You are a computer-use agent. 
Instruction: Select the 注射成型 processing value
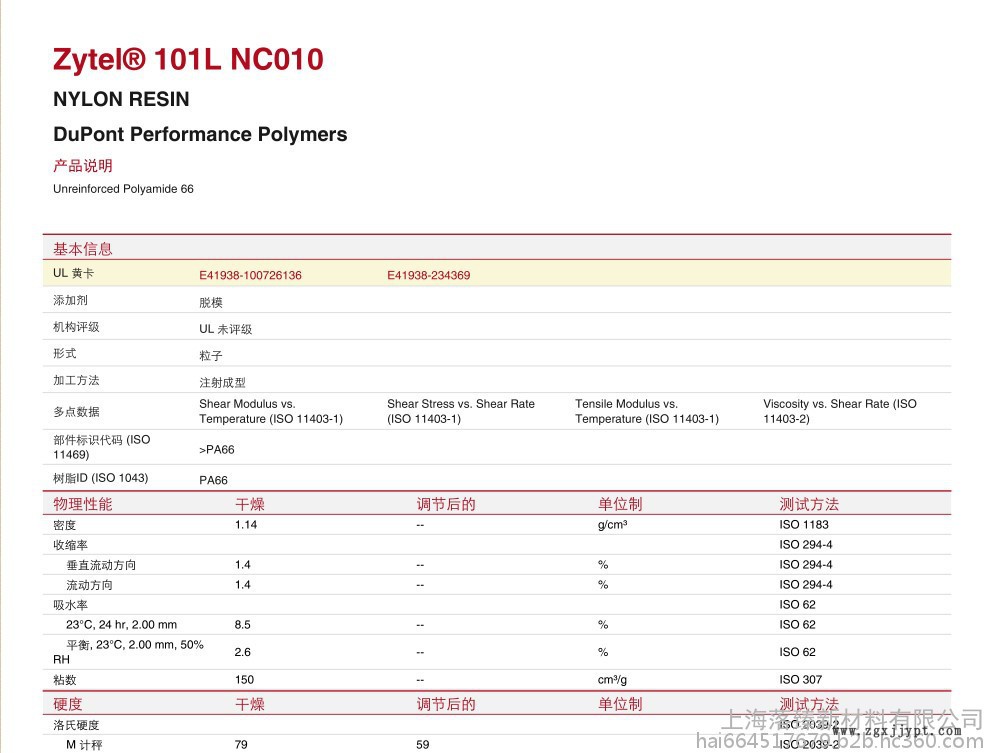(223, 383)
